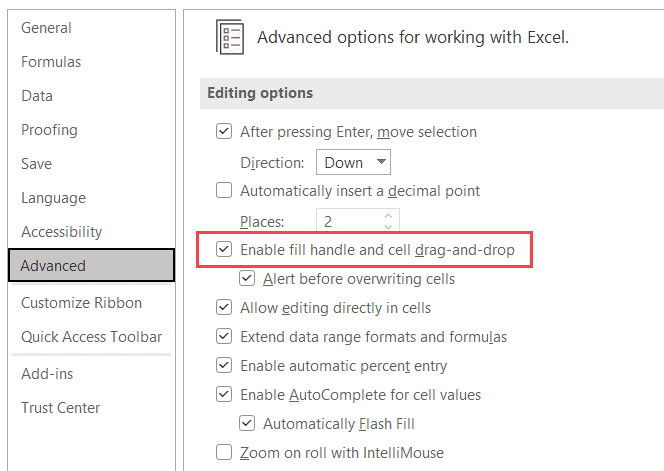This screenshot has height=471, width=664.
Task: Disable Enable automatic percent entry
Action: coord(224,366)
